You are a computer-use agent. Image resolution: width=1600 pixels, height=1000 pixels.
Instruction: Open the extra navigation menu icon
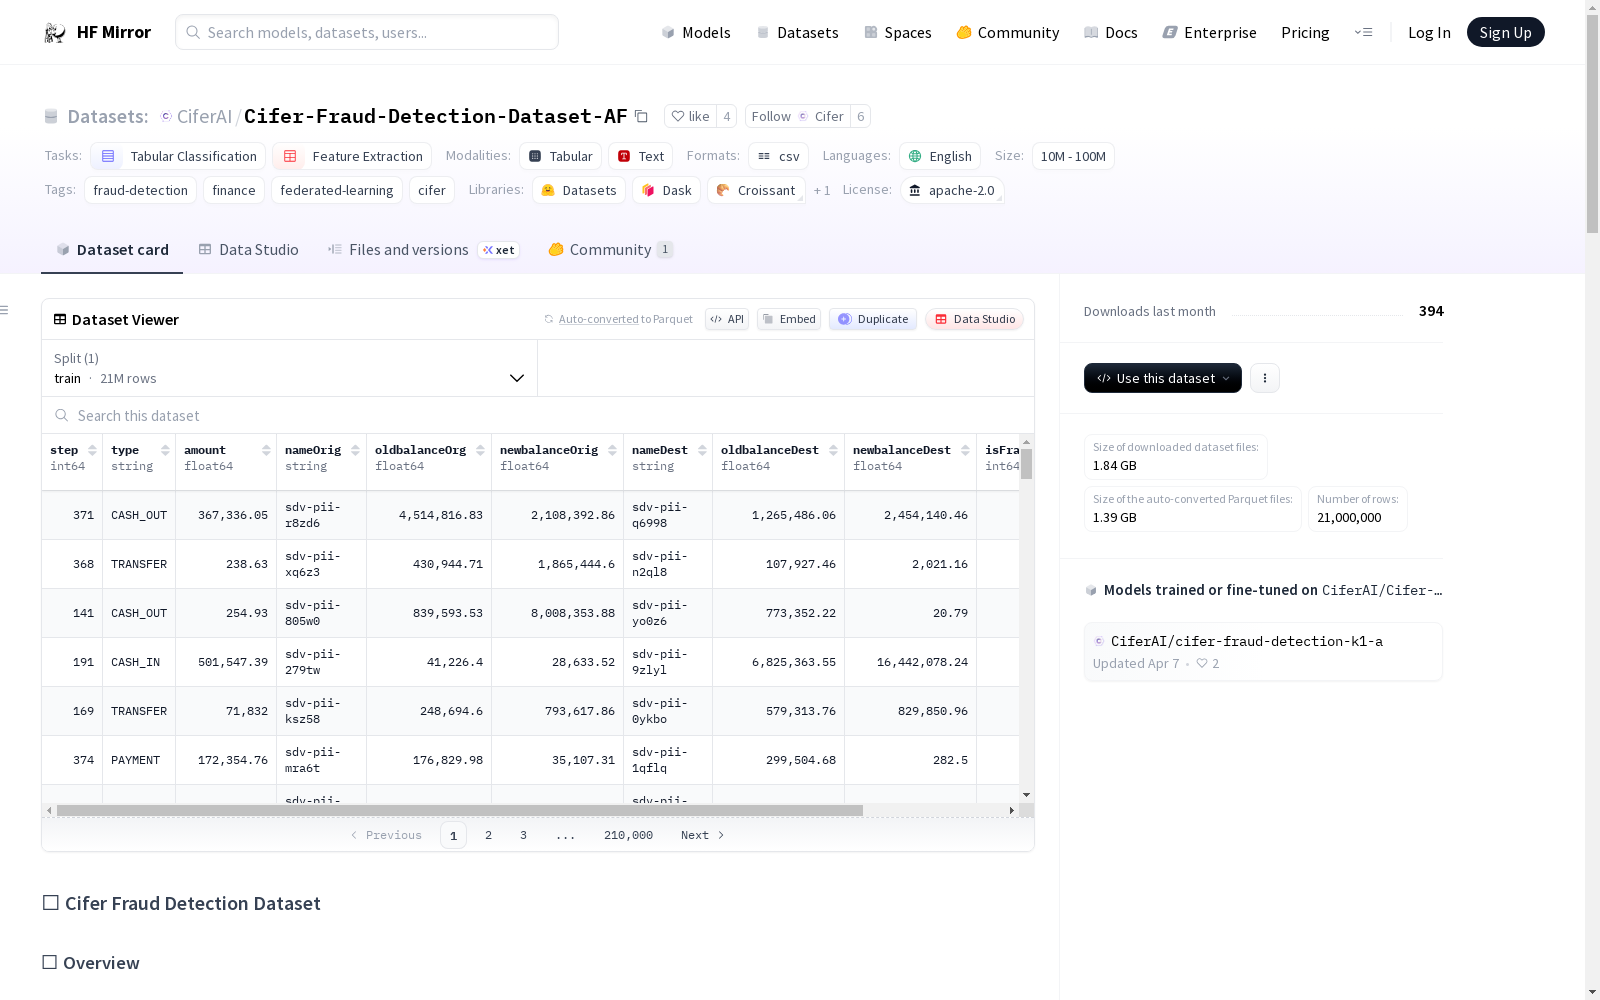point(1363,32)
